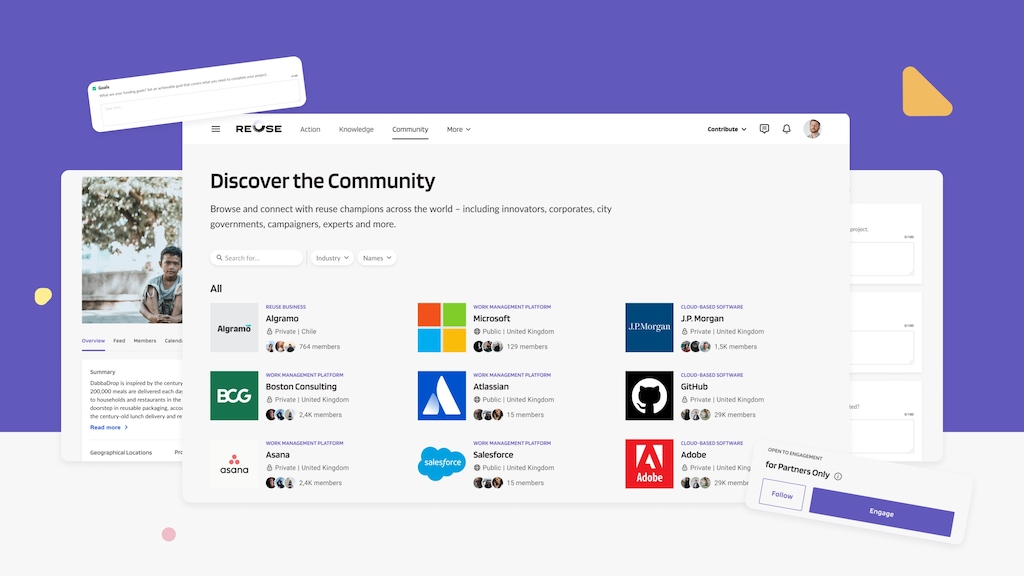Open the Boston Consulting community name
This screenshot has width=1024, height=576.
point(301,387)
